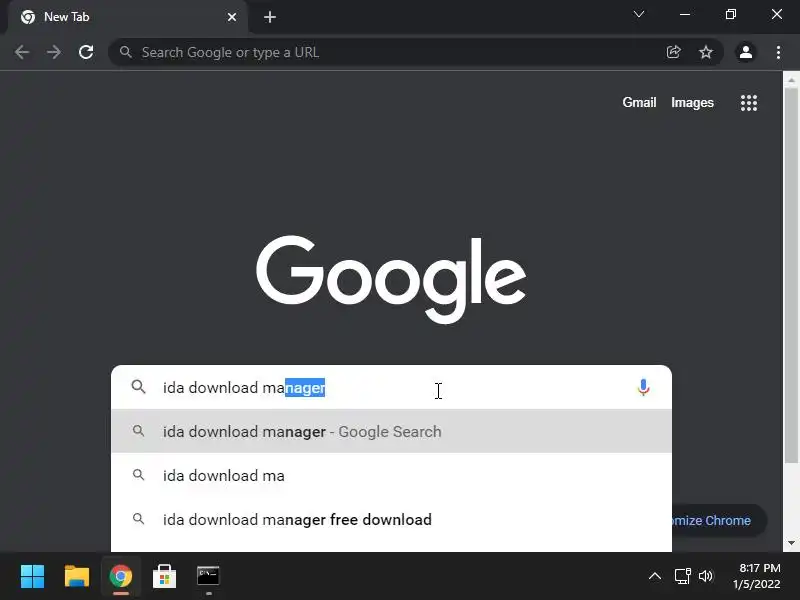The height and width of the screenshot is (600, 800).
Task: Click the scrollbar down arrow
Action: click(791, 543)
